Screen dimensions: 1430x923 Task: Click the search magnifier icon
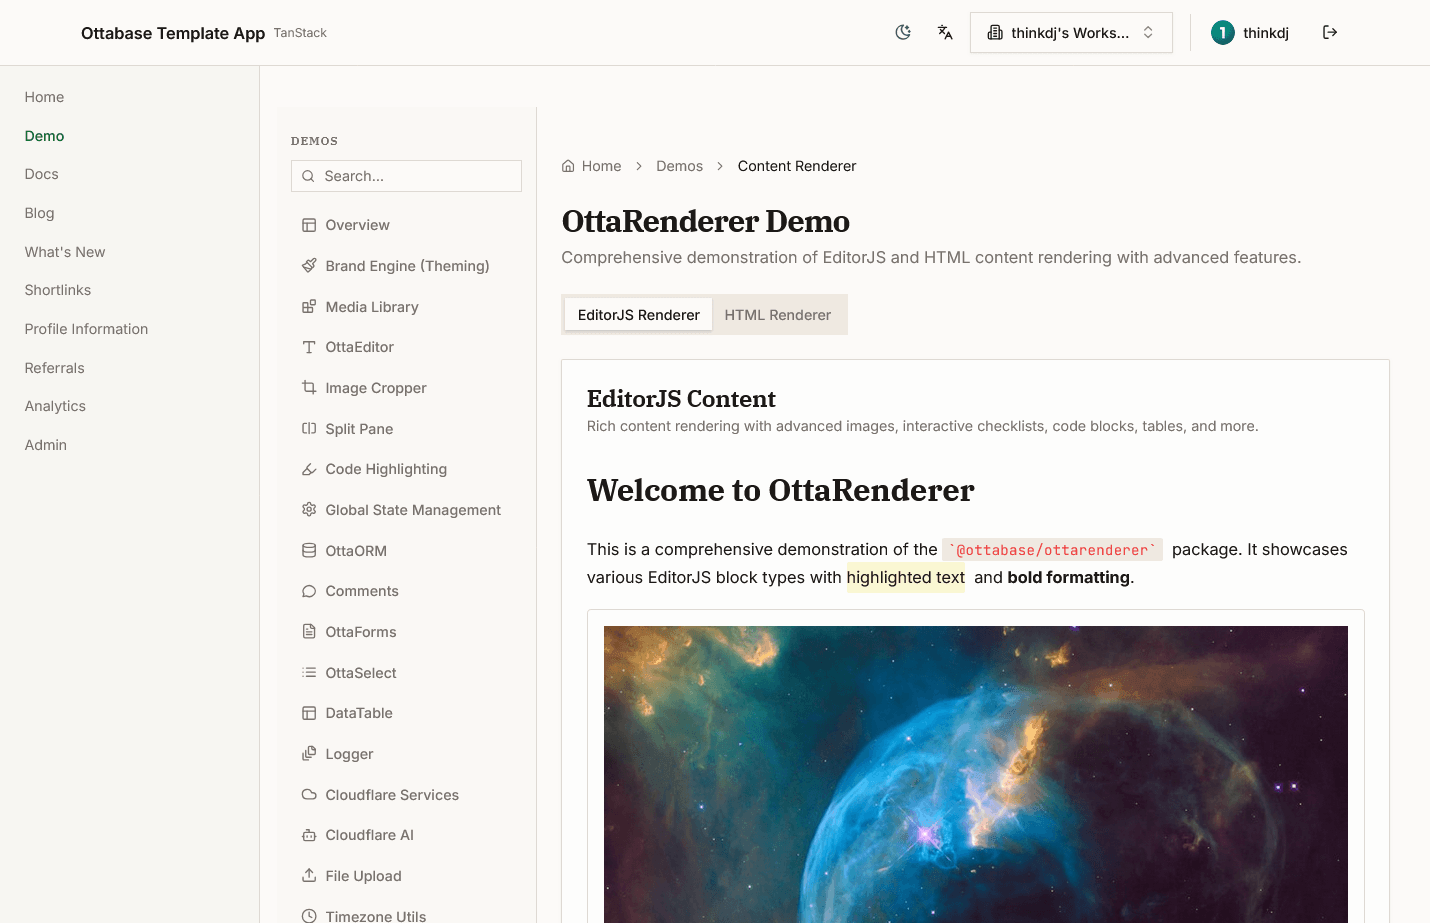pyautogui.click(x=308, y=176)
